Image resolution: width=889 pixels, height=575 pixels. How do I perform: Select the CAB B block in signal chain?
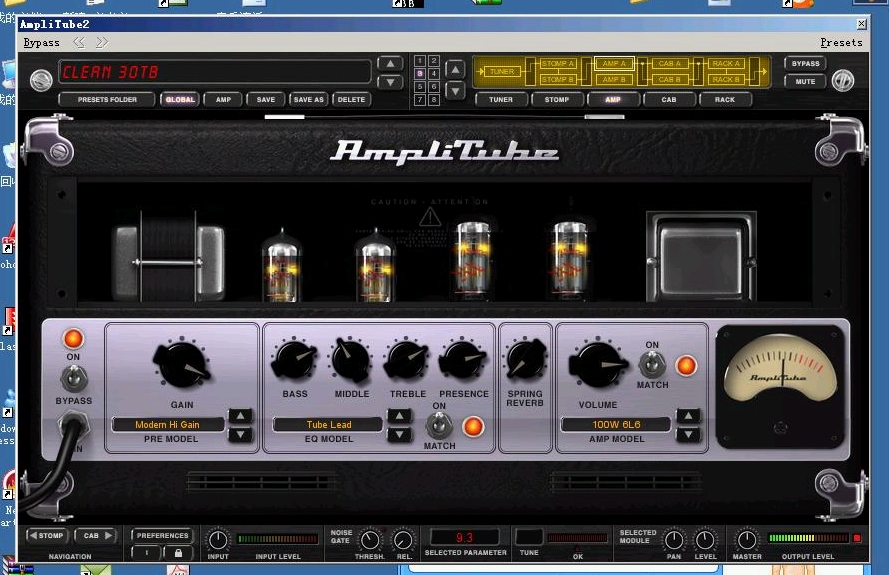click(670, 79)
